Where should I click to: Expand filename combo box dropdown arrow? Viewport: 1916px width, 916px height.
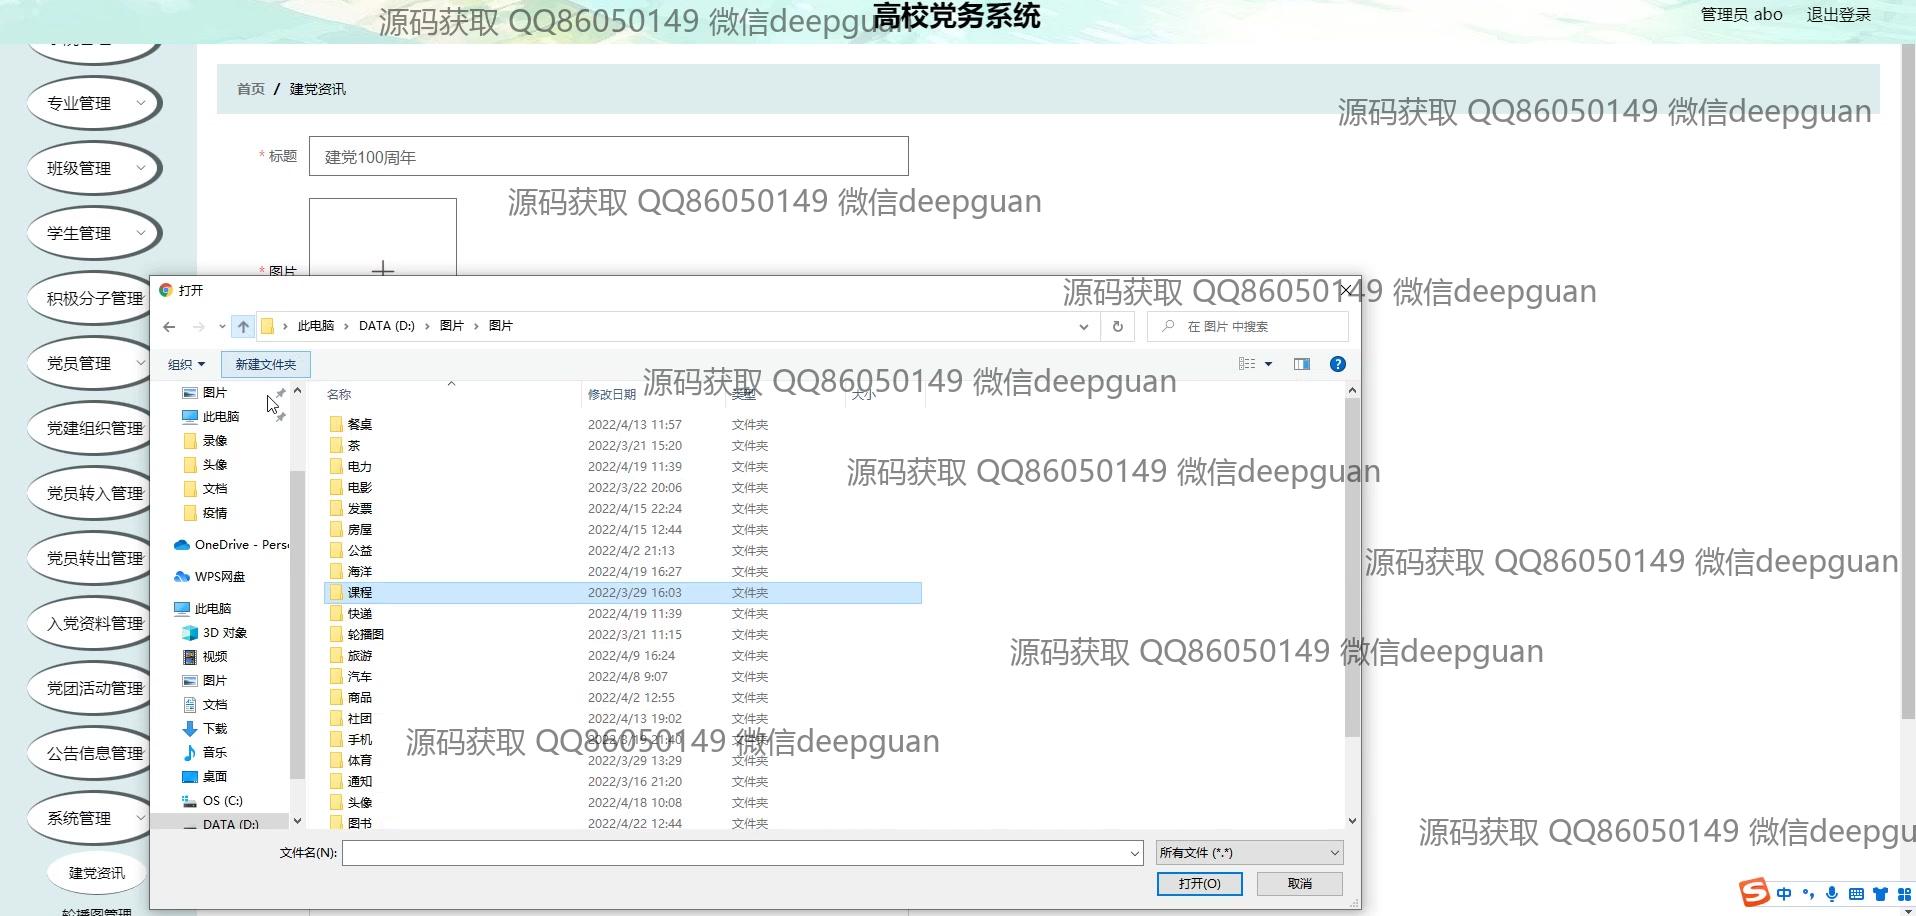[x=1134, y=853]
